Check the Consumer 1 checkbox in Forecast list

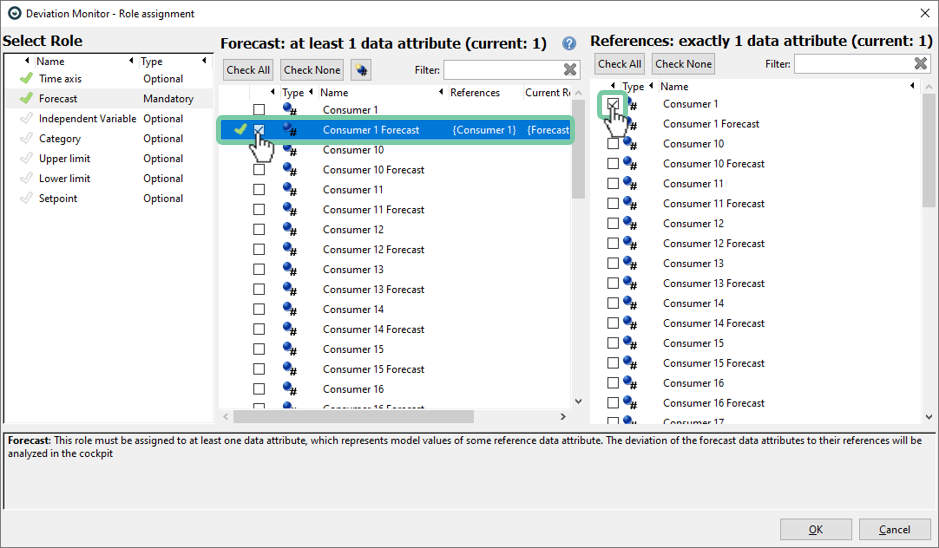[259, 110]
